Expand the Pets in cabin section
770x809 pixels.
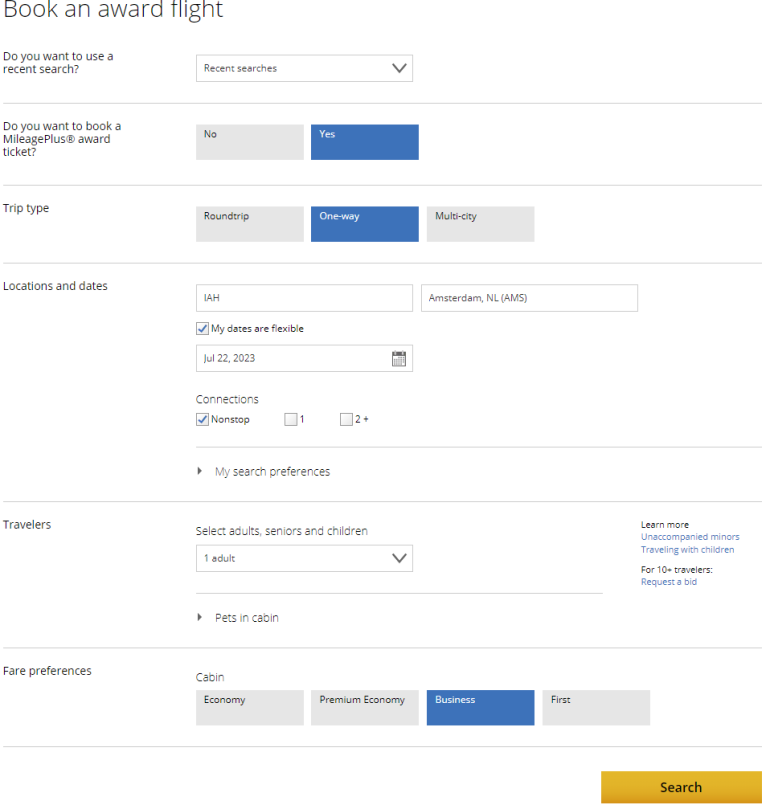coord(246,618)
